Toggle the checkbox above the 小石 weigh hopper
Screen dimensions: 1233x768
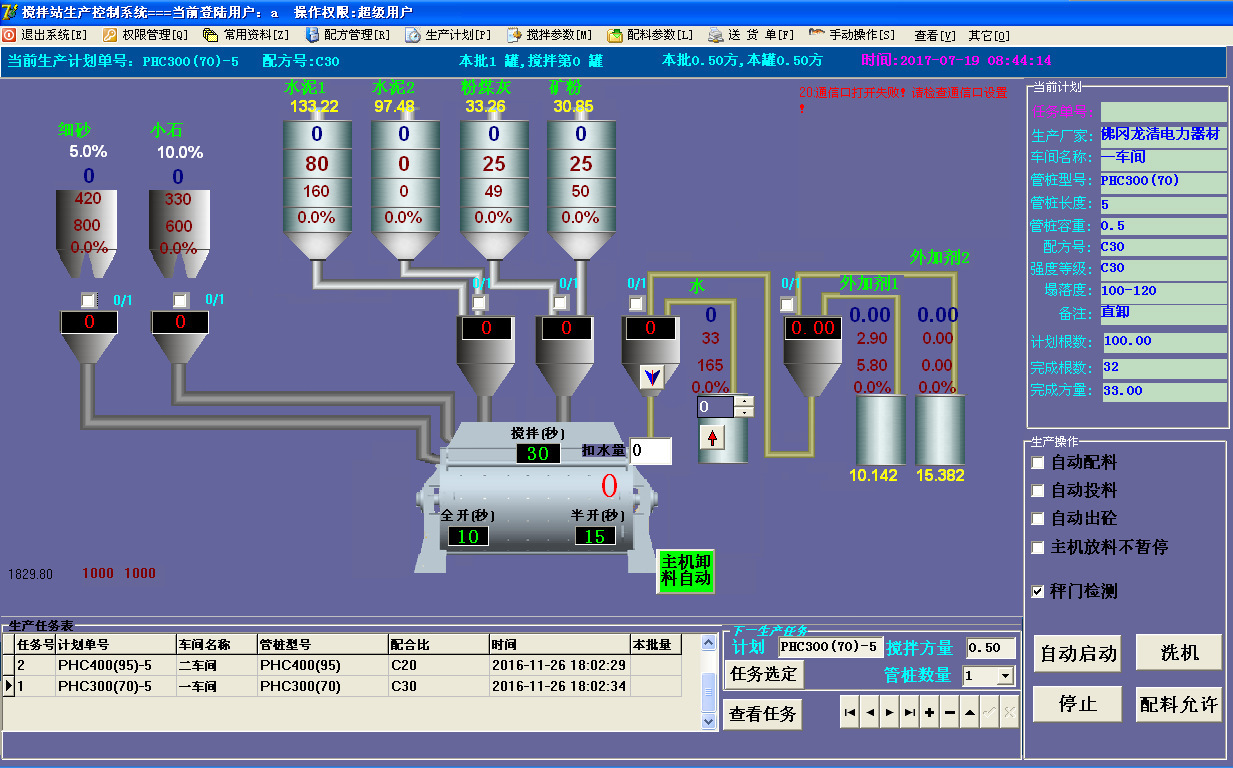coord(180,300)
